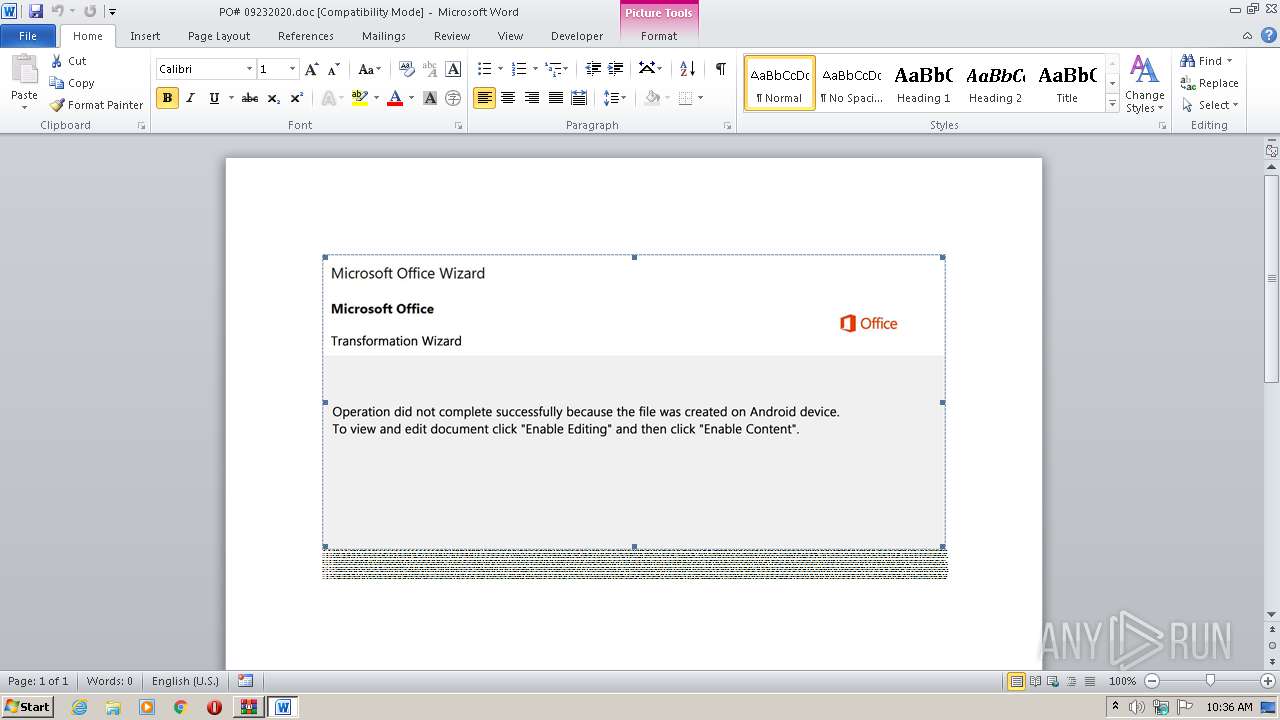Click the Replace button in Editing group
The height and width of the screenshot is (720, 1280).
tap(1209, 83)
